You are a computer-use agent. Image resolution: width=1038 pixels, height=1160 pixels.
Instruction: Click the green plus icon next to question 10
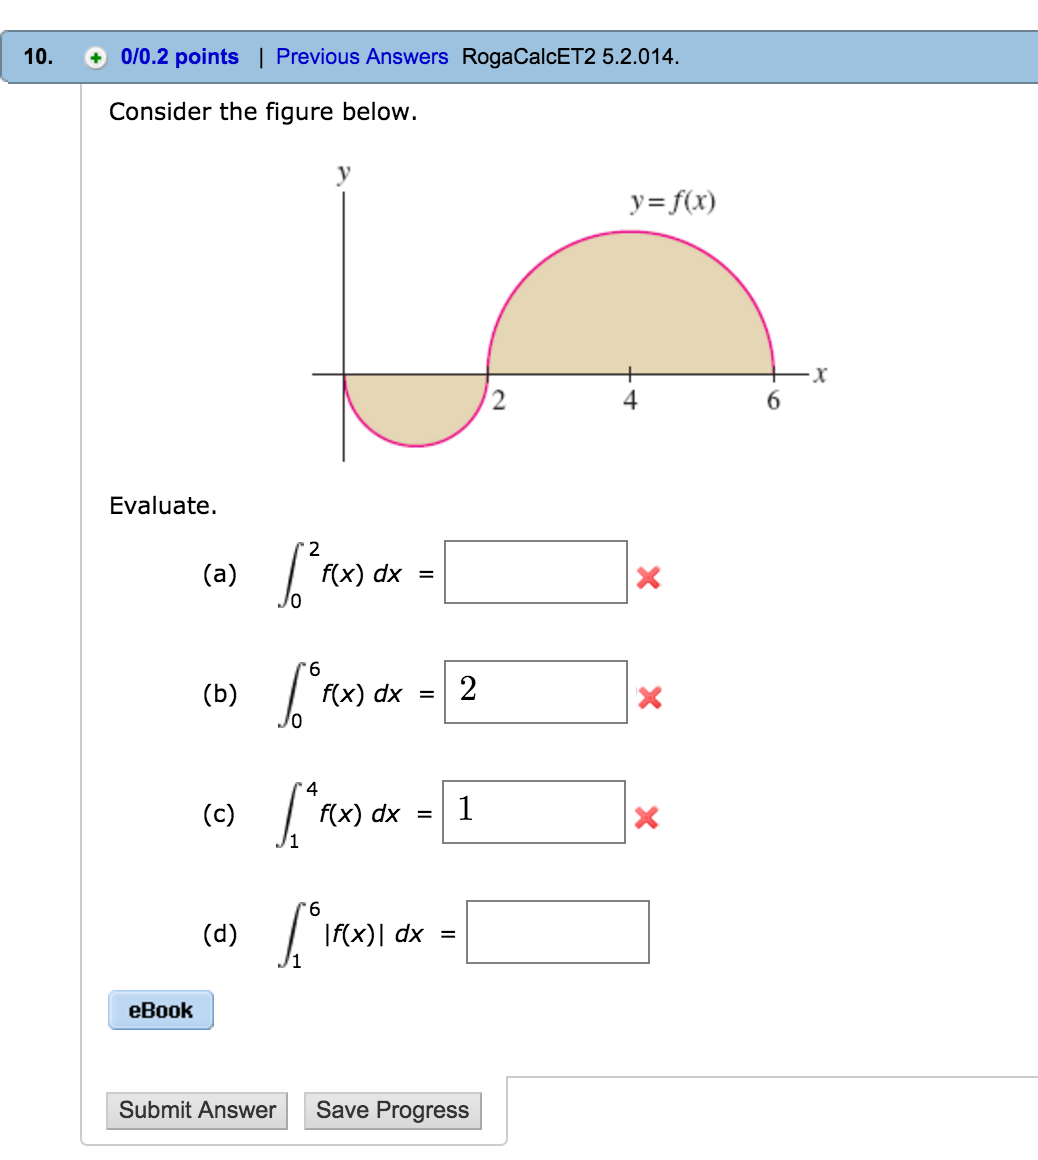pyautogui.click(x=94, y=56)
